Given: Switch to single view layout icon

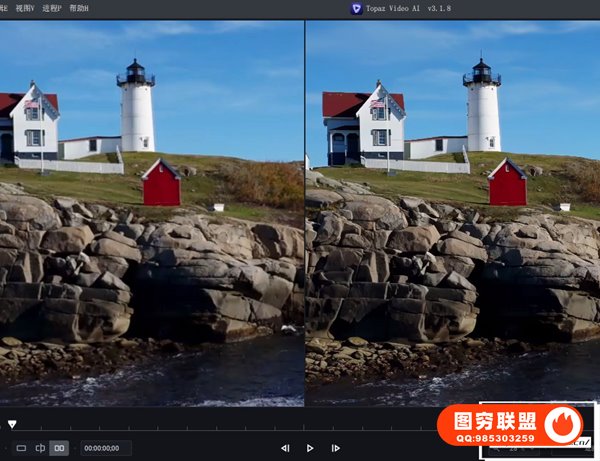Looking at the screenshot, I should click(x=21, y=449).
